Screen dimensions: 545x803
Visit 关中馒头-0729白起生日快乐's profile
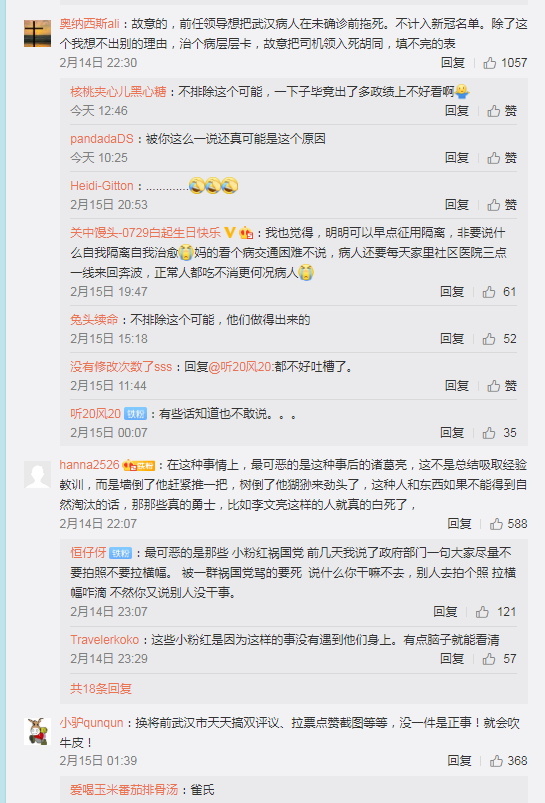click(x=145, y=233)
